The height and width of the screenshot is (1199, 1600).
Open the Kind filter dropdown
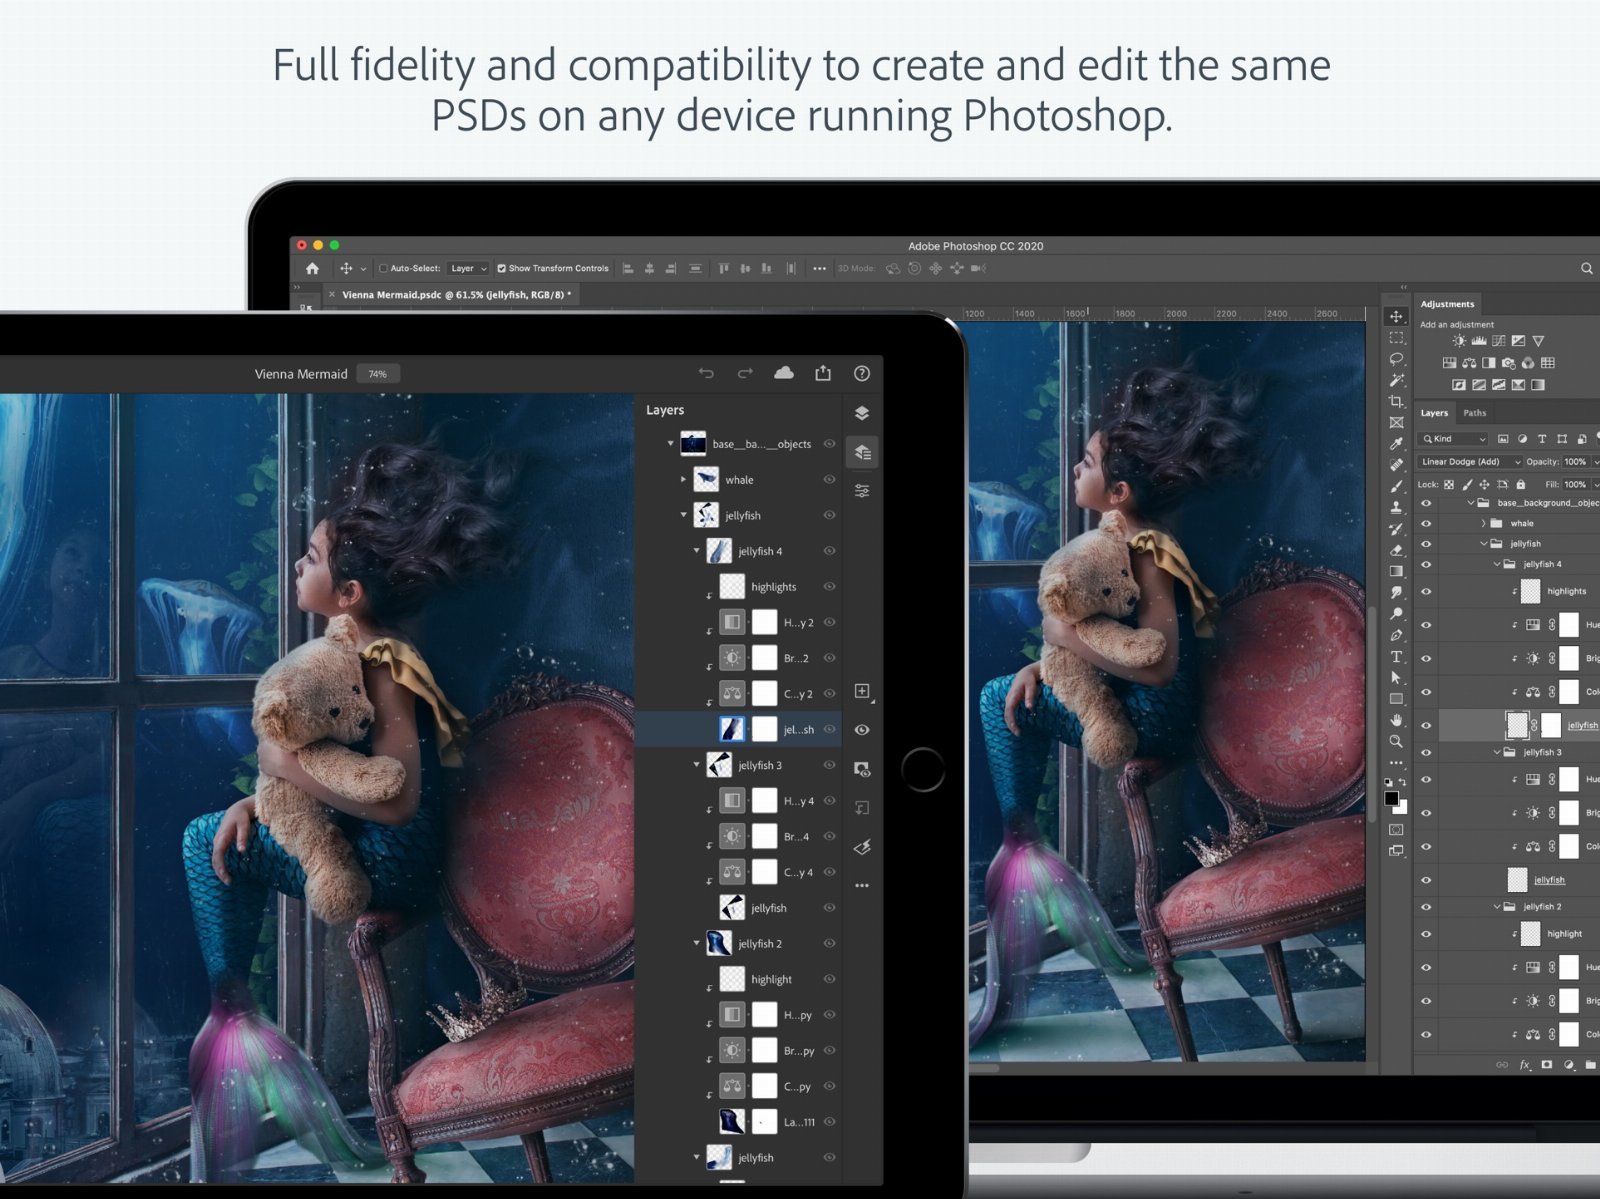click(1454, 439)
